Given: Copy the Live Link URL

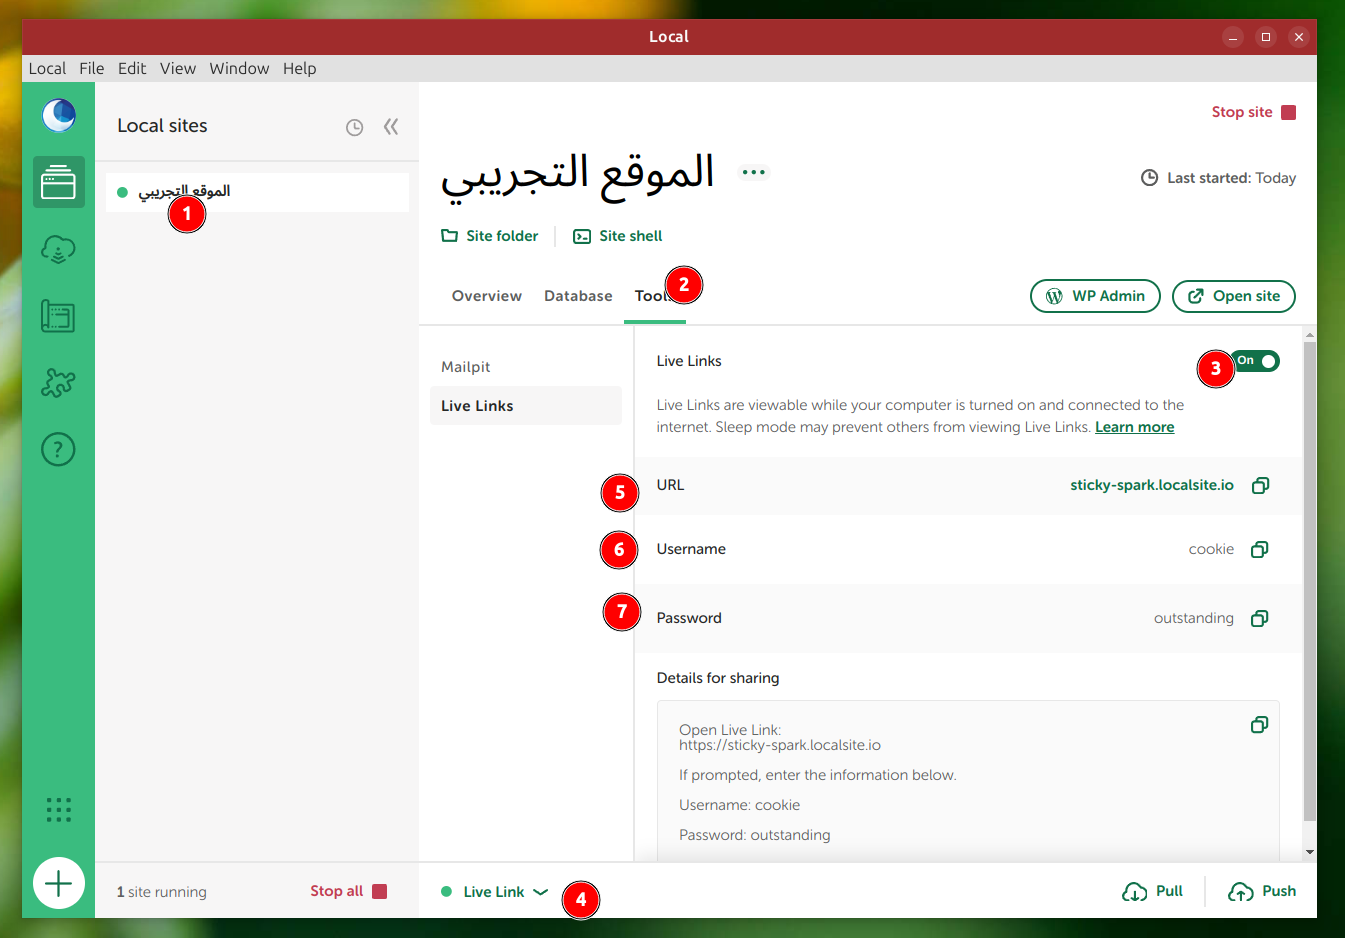Looking at the screenshot, I should coord(1260,485).
